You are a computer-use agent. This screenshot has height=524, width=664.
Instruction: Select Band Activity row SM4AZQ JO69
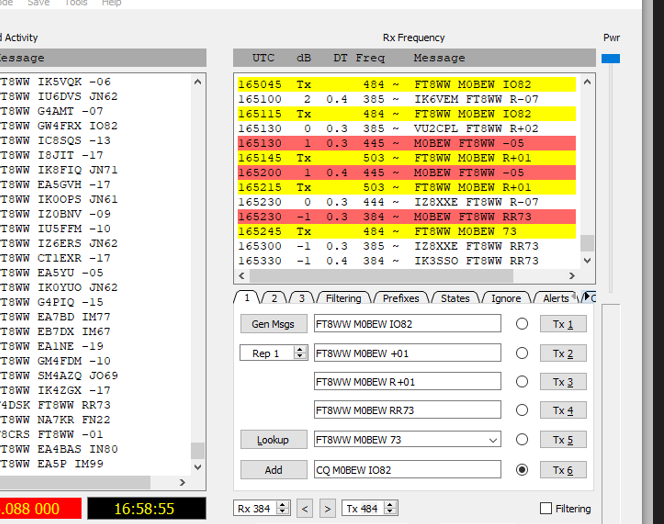point(95,376)
